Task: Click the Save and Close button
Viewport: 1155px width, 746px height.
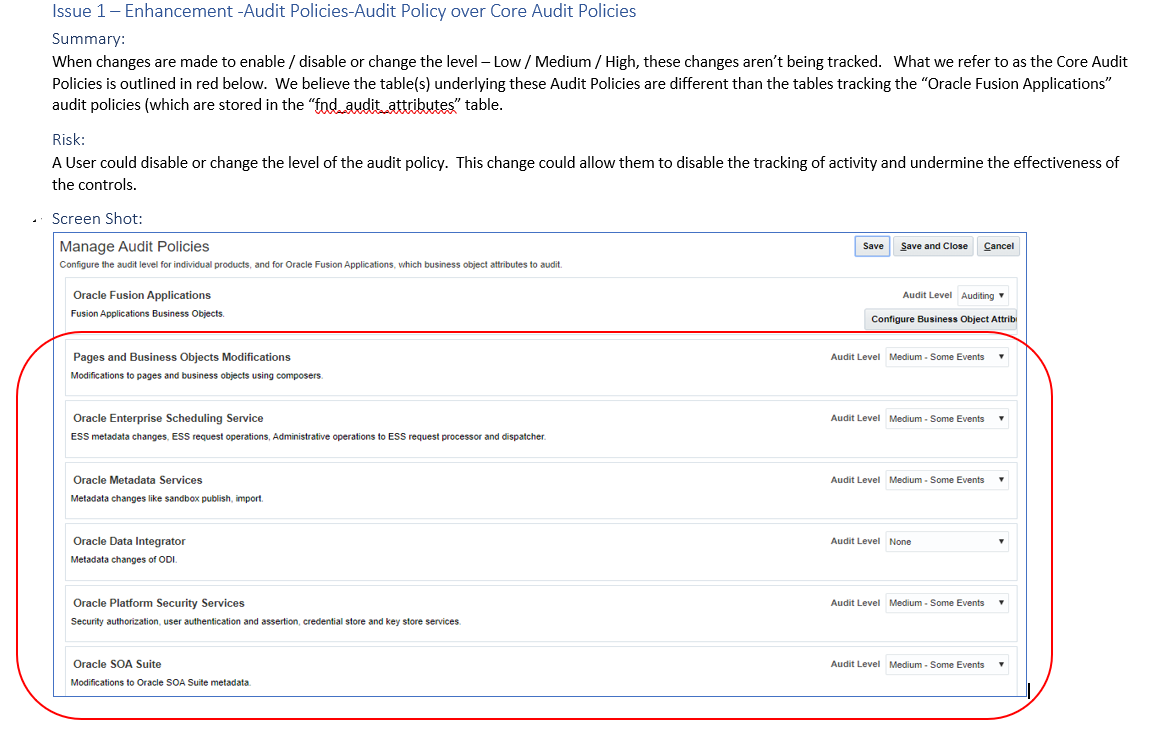Action: (x=933, y=246)
